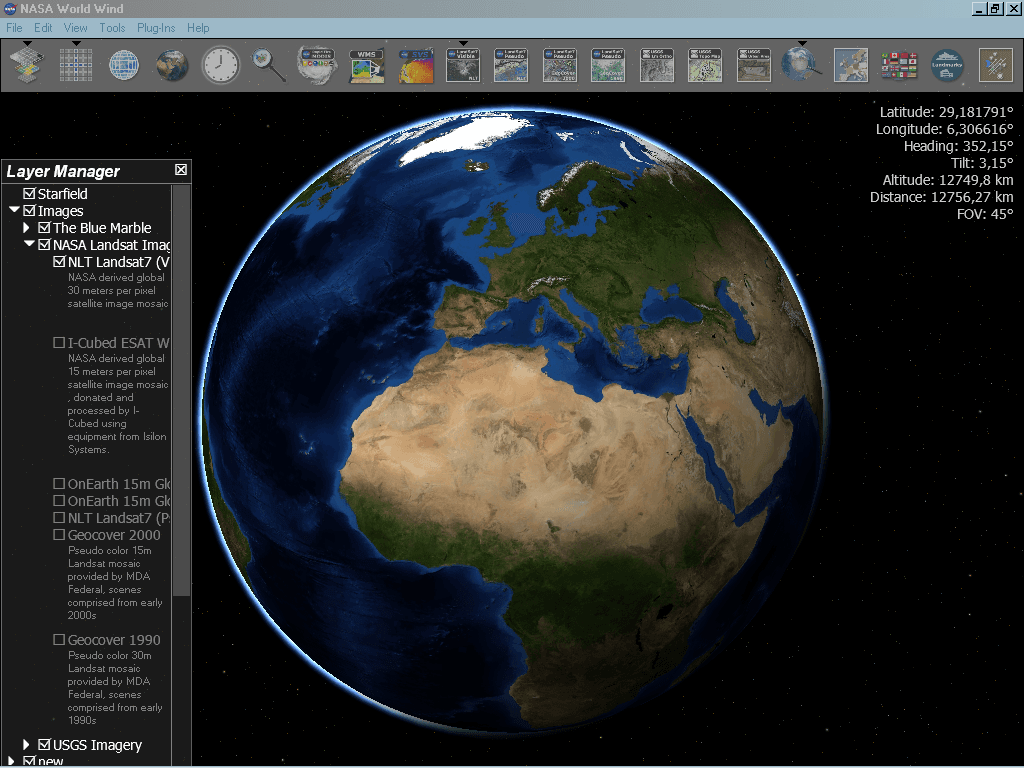Screen dimensions: 1024x768
Task: Open the WMS Browser toolbar icon
Action: (x=365, y=65)
